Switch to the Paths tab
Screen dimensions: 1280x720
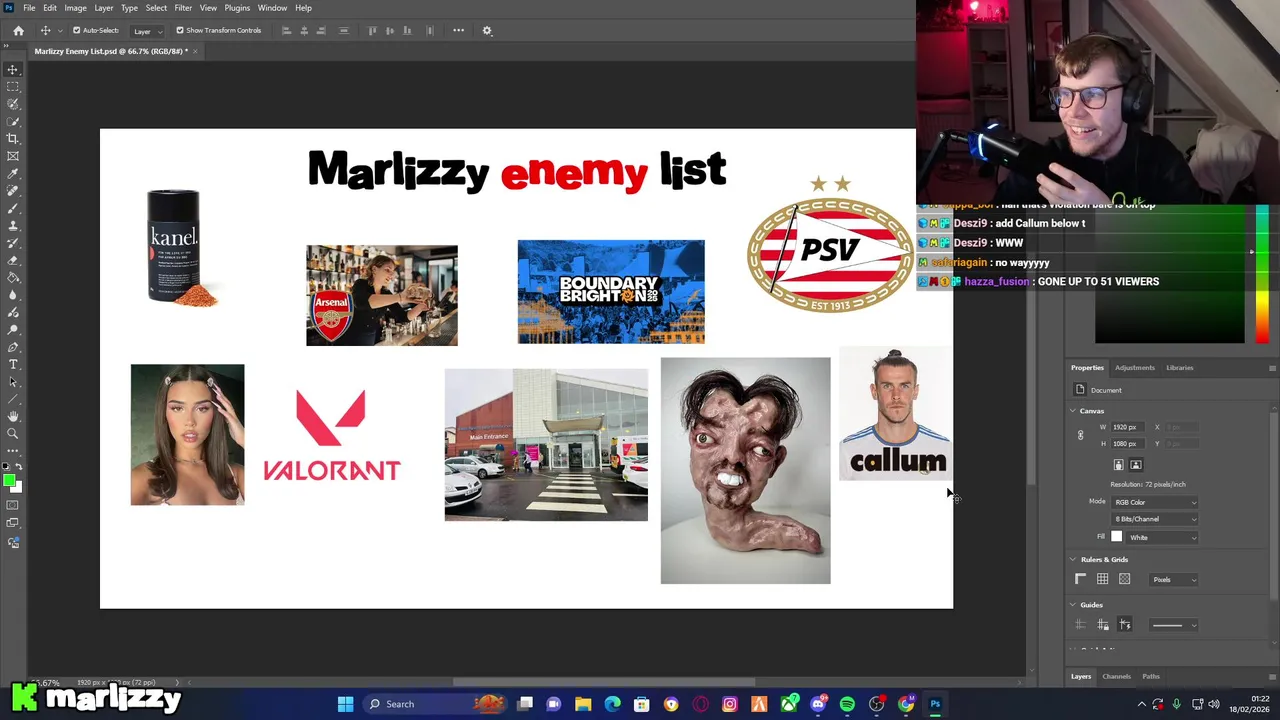point(1151,677)
